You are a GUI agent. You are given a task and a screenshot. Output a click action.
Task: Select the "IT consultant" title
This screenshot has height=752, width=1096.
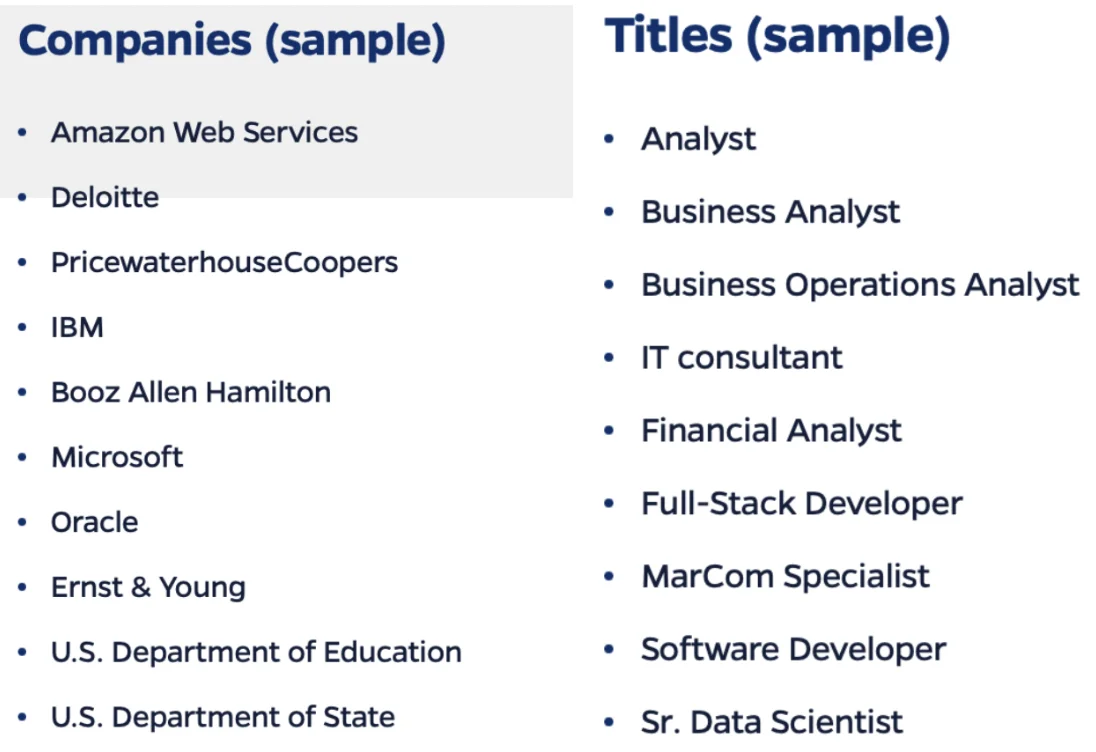pyautogui.click(x=742, y=358)
